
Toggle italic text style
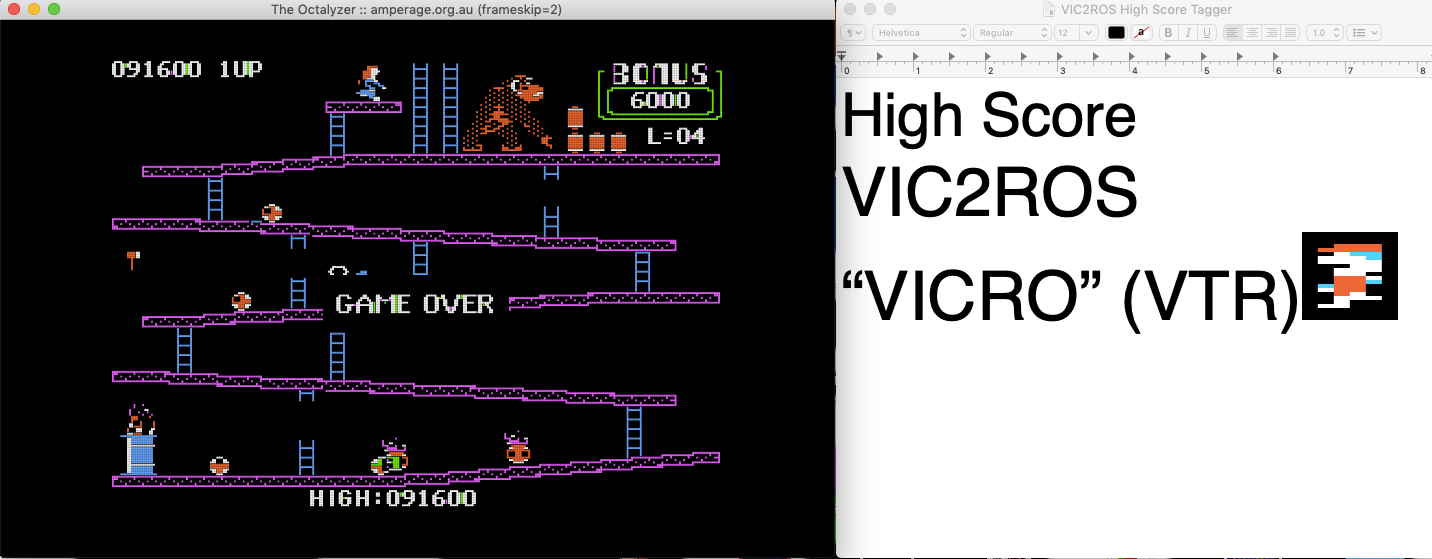coord(1187,33)
